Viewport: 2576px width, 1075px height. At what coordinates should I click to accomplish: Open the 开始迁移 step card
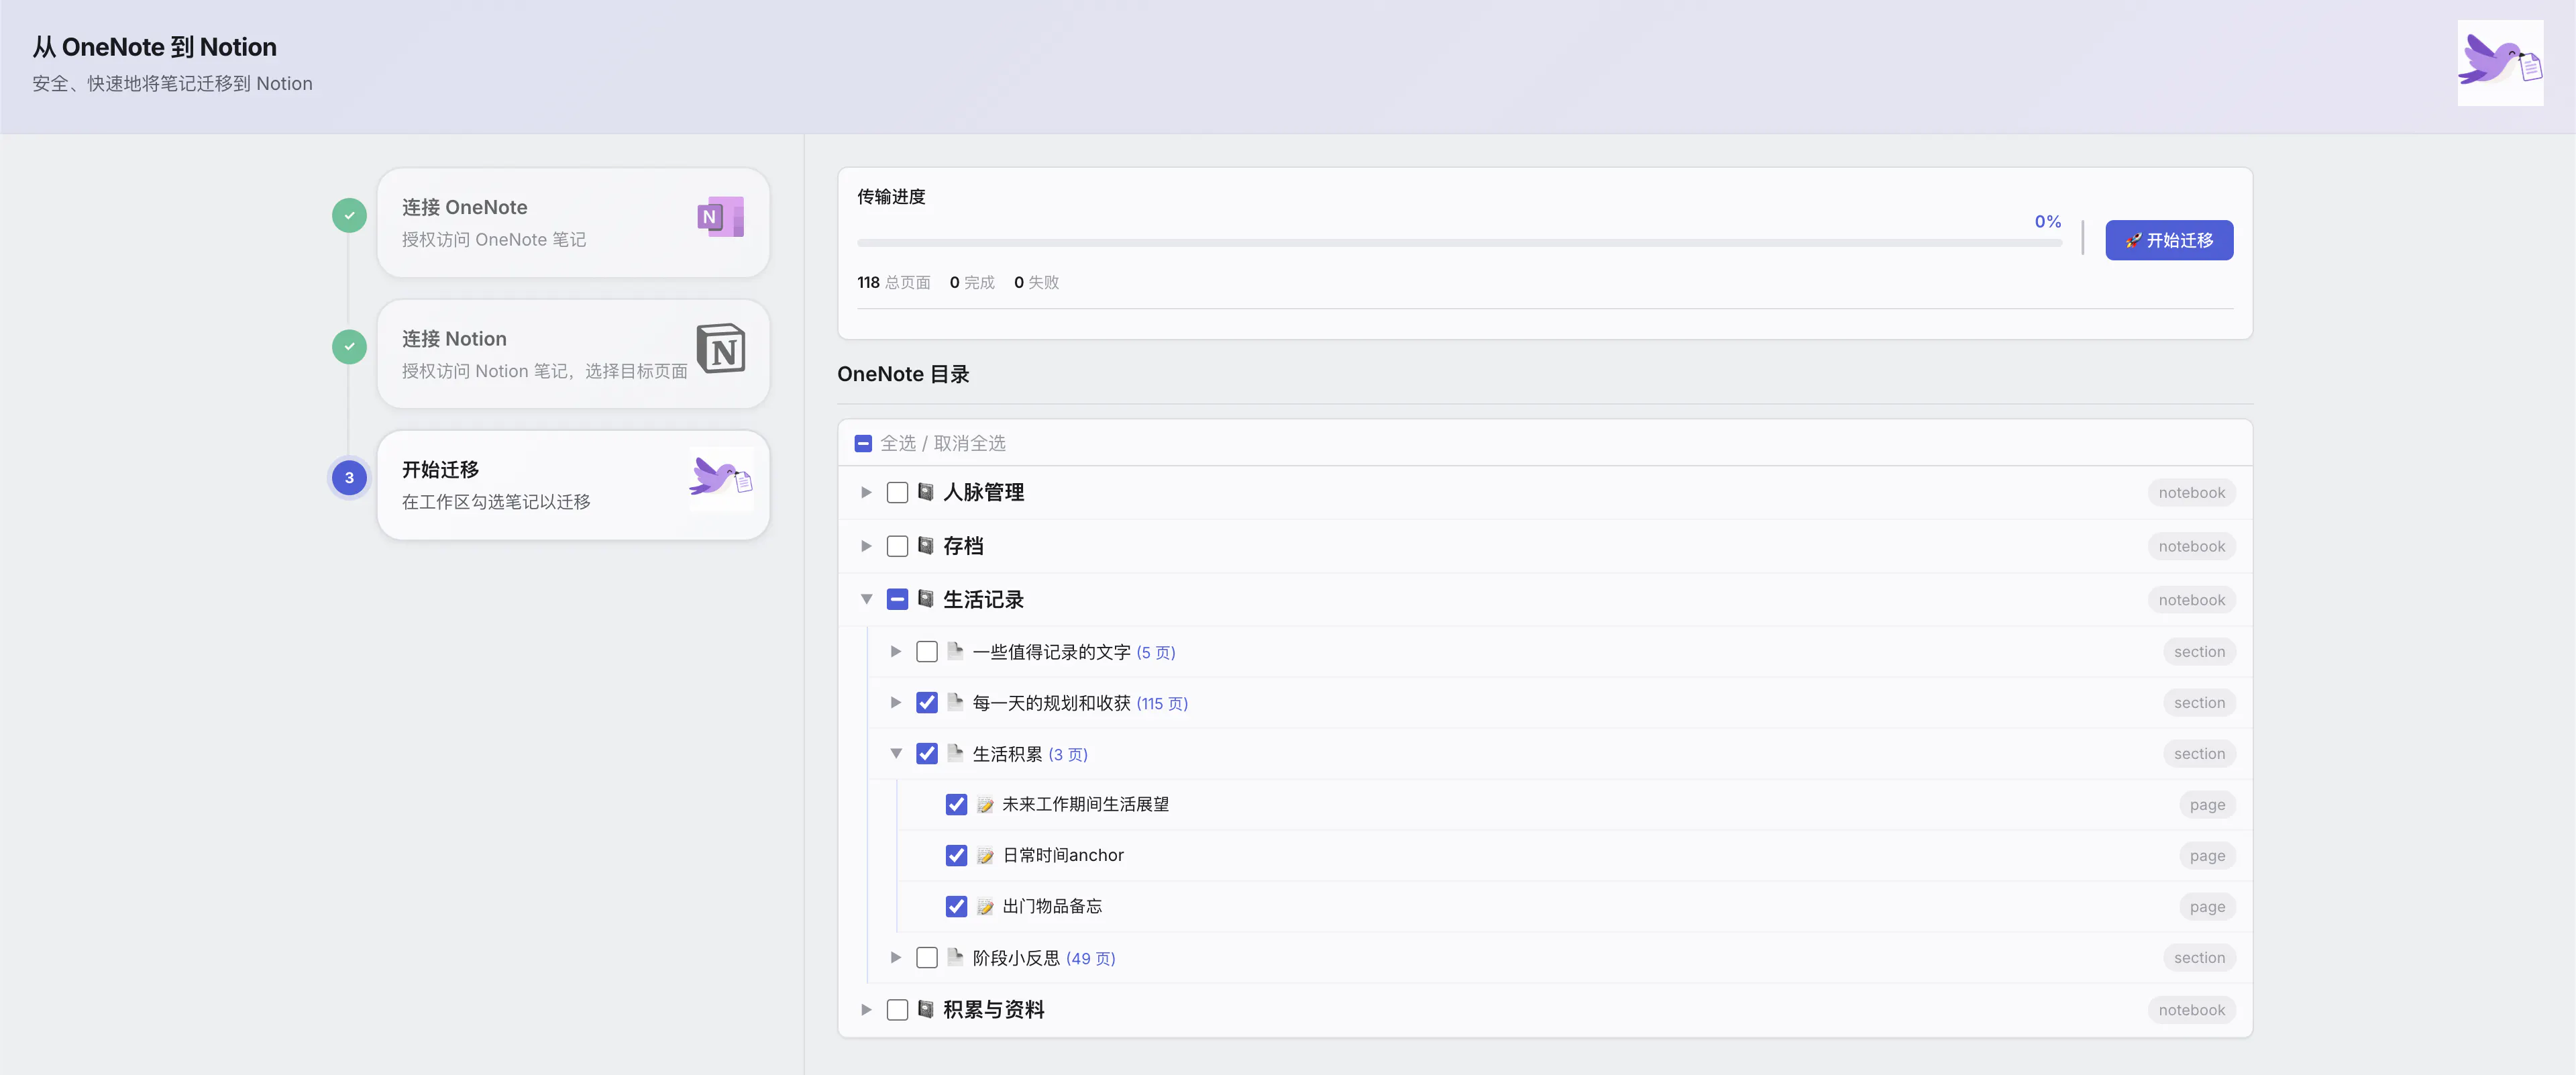(573, 485)
